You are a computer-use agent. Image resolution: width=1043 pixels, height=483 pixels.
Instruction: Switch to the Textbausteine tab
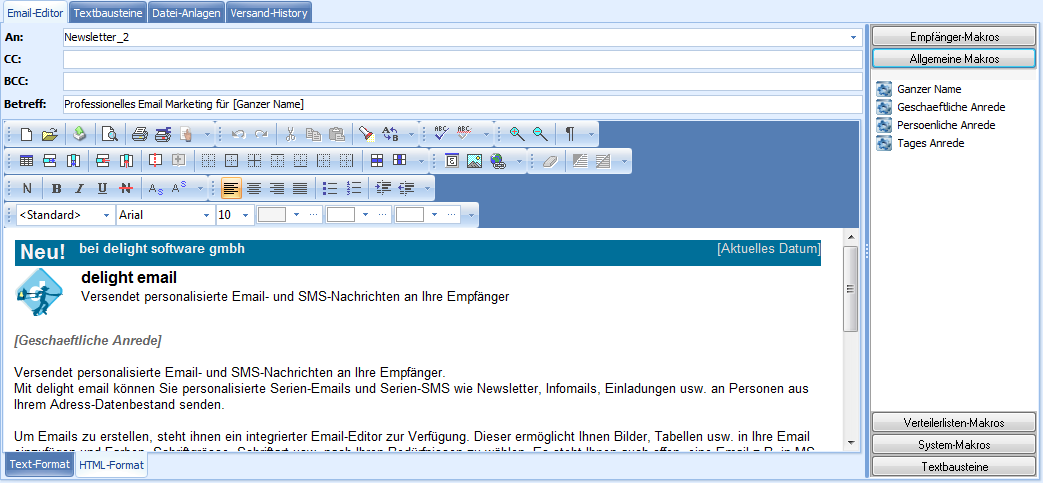tap(108, 13)
